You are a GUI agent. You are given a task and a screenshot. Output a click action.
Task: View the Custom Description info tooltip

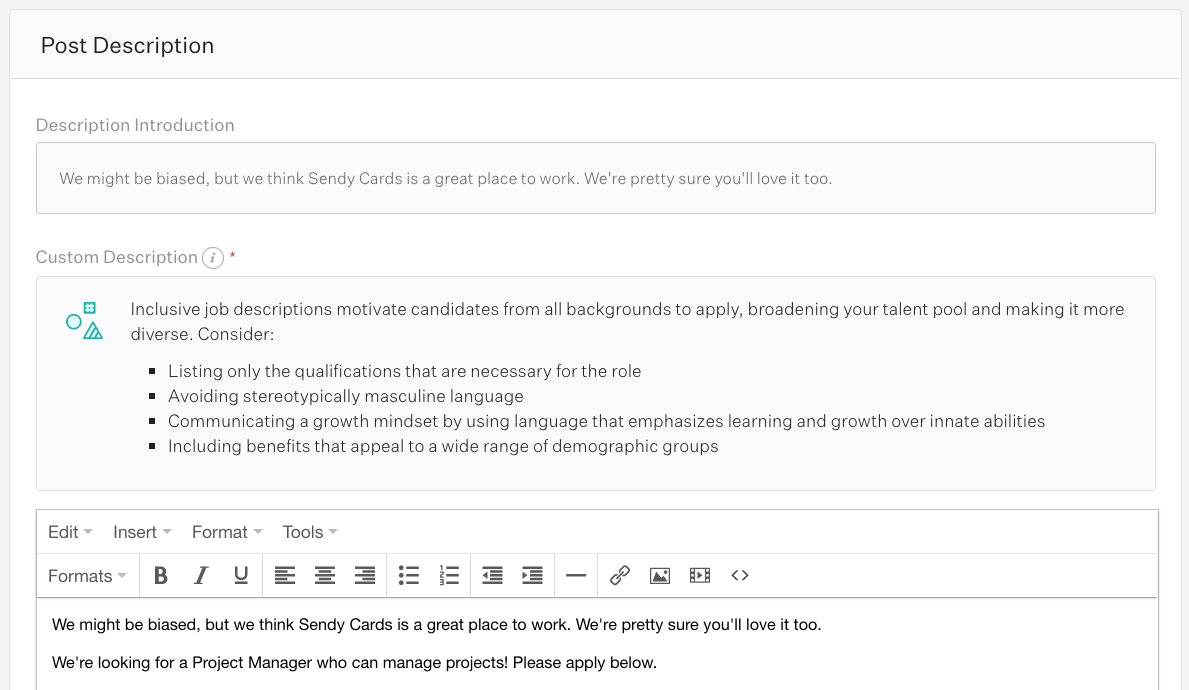click(x=211, y=257)
